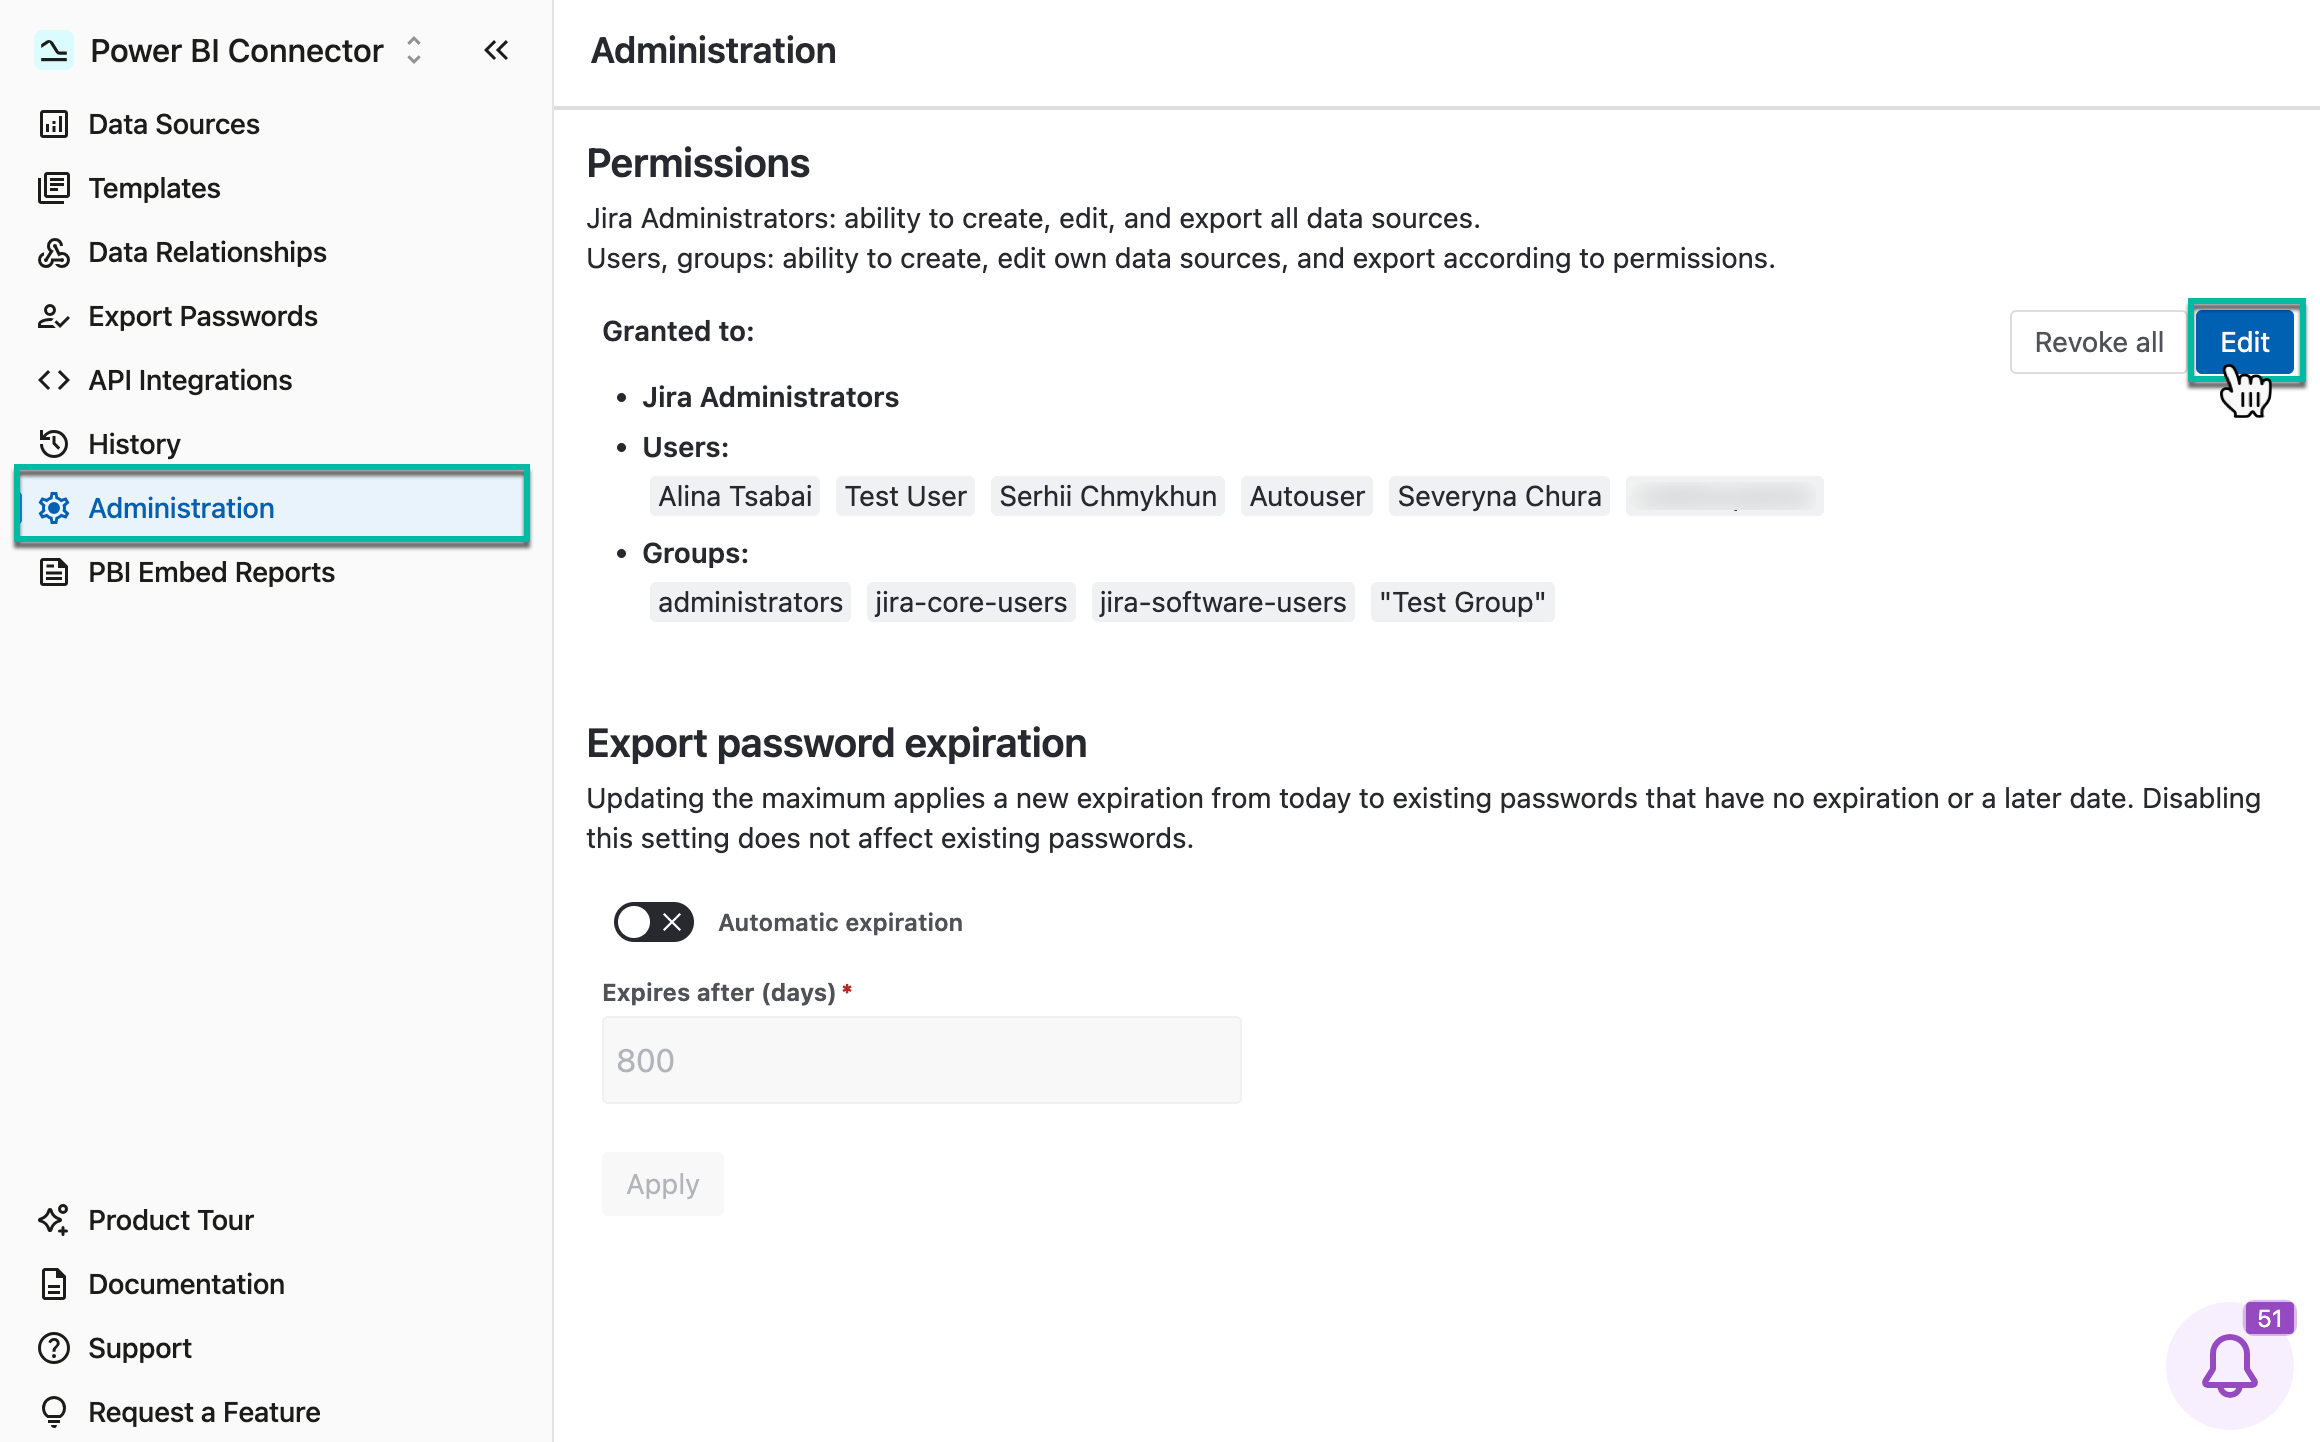Click the "Test Group" group tag
2320x1442 pixels.
[1463, 602]
